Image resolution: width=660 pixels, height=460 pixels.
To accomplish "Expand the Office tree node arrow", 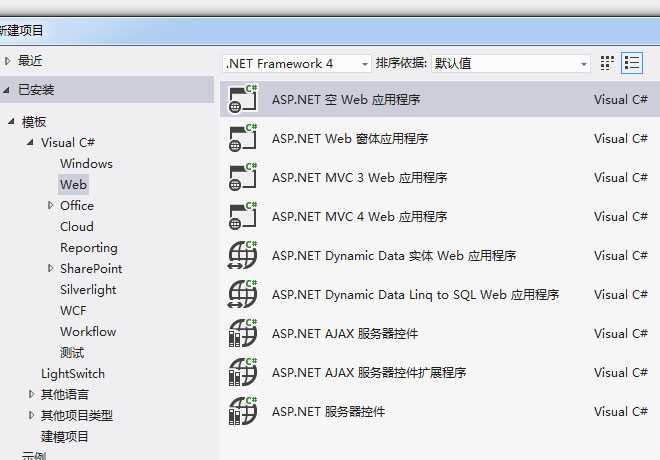I will [x=51, y=205].
